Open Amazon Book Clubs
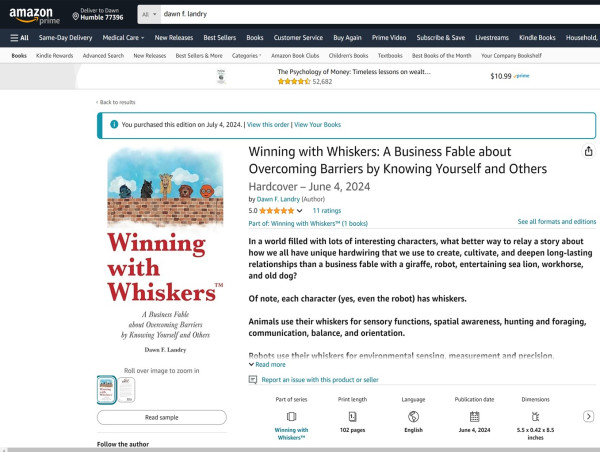 [x=295, y=55]
